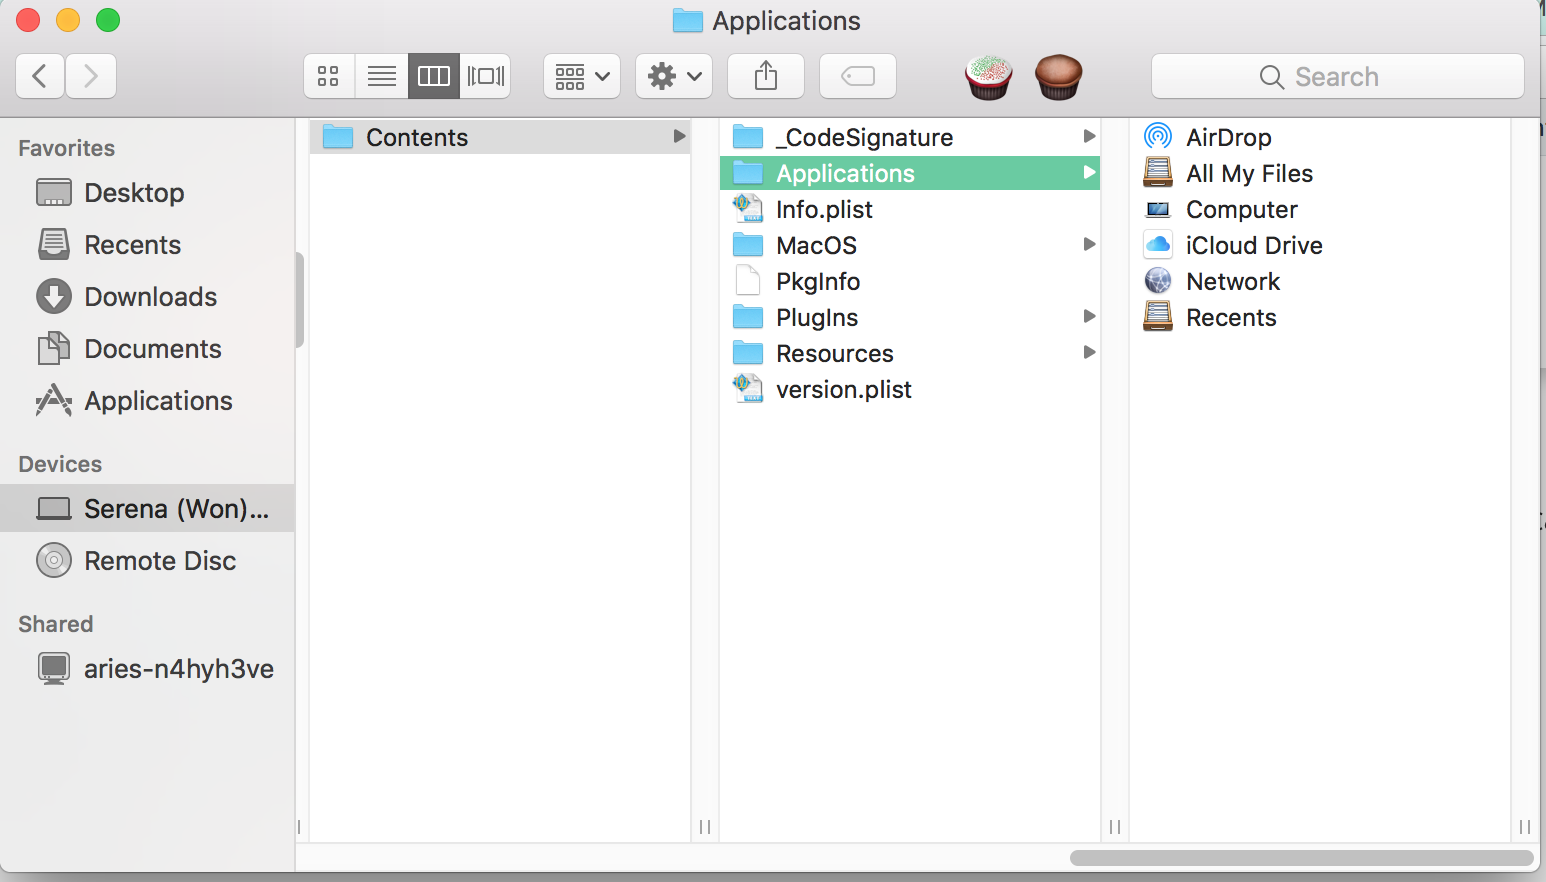This screenshot has width=1546, height=882.
Task: Click the Resources folder icon
Action: coord(748,353)
